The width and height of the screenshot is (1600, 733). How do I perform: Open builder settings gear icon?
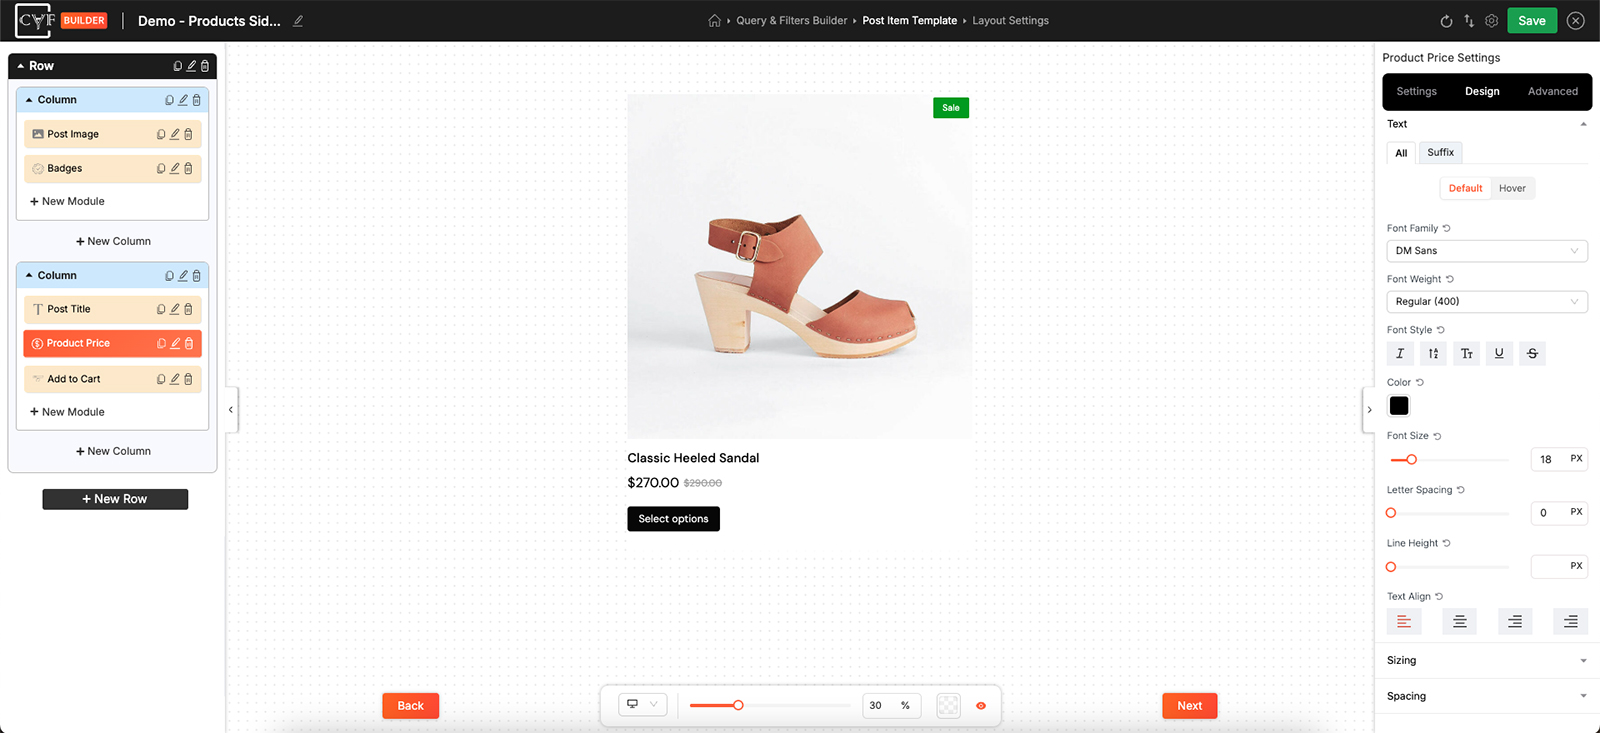1492,21
